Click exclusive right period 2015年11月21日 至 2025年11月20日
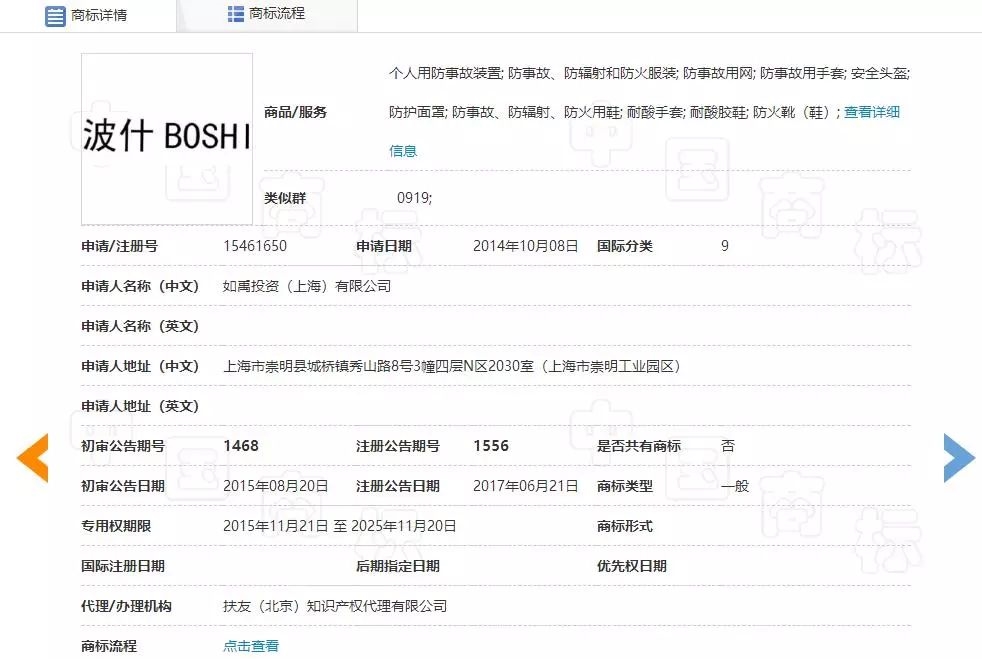Image resolution: width=982 pixels, height=659 pixels. [x=339, y=526]
